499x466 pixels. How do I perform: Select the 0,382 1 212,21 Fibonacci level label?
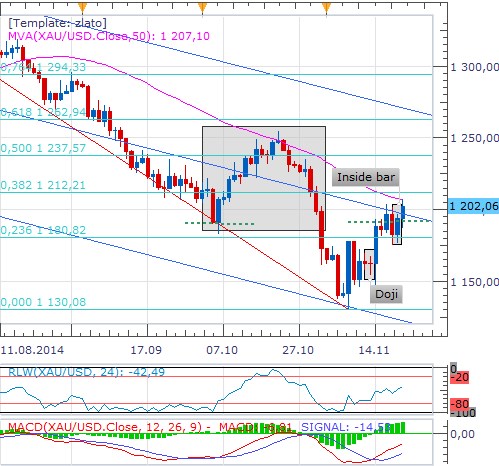43,185
